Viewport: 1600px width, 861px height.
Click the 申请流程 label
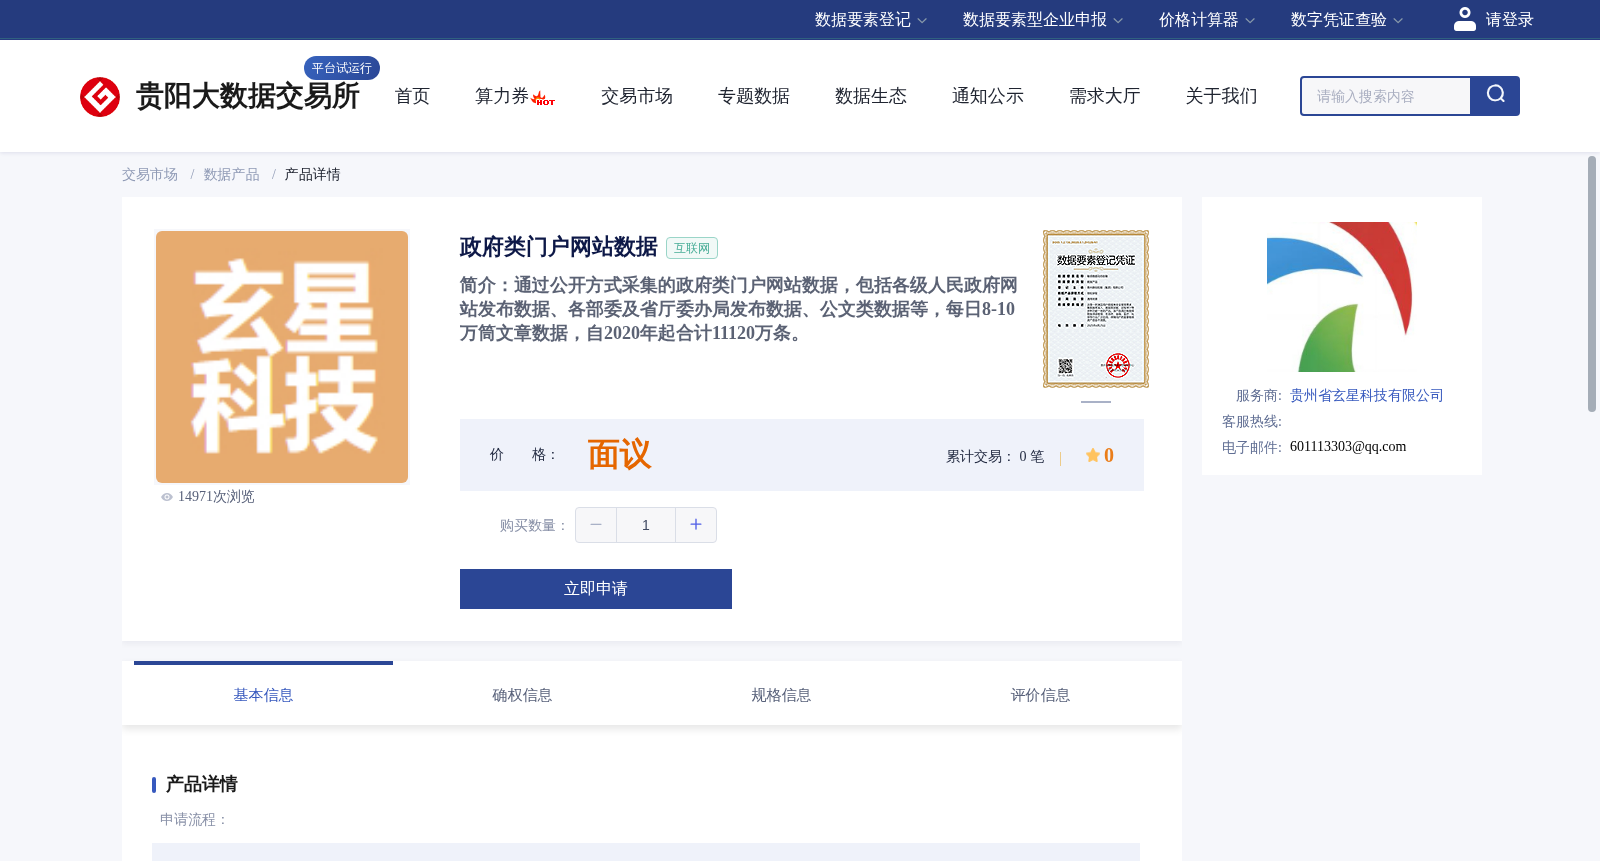click(194, 820)
